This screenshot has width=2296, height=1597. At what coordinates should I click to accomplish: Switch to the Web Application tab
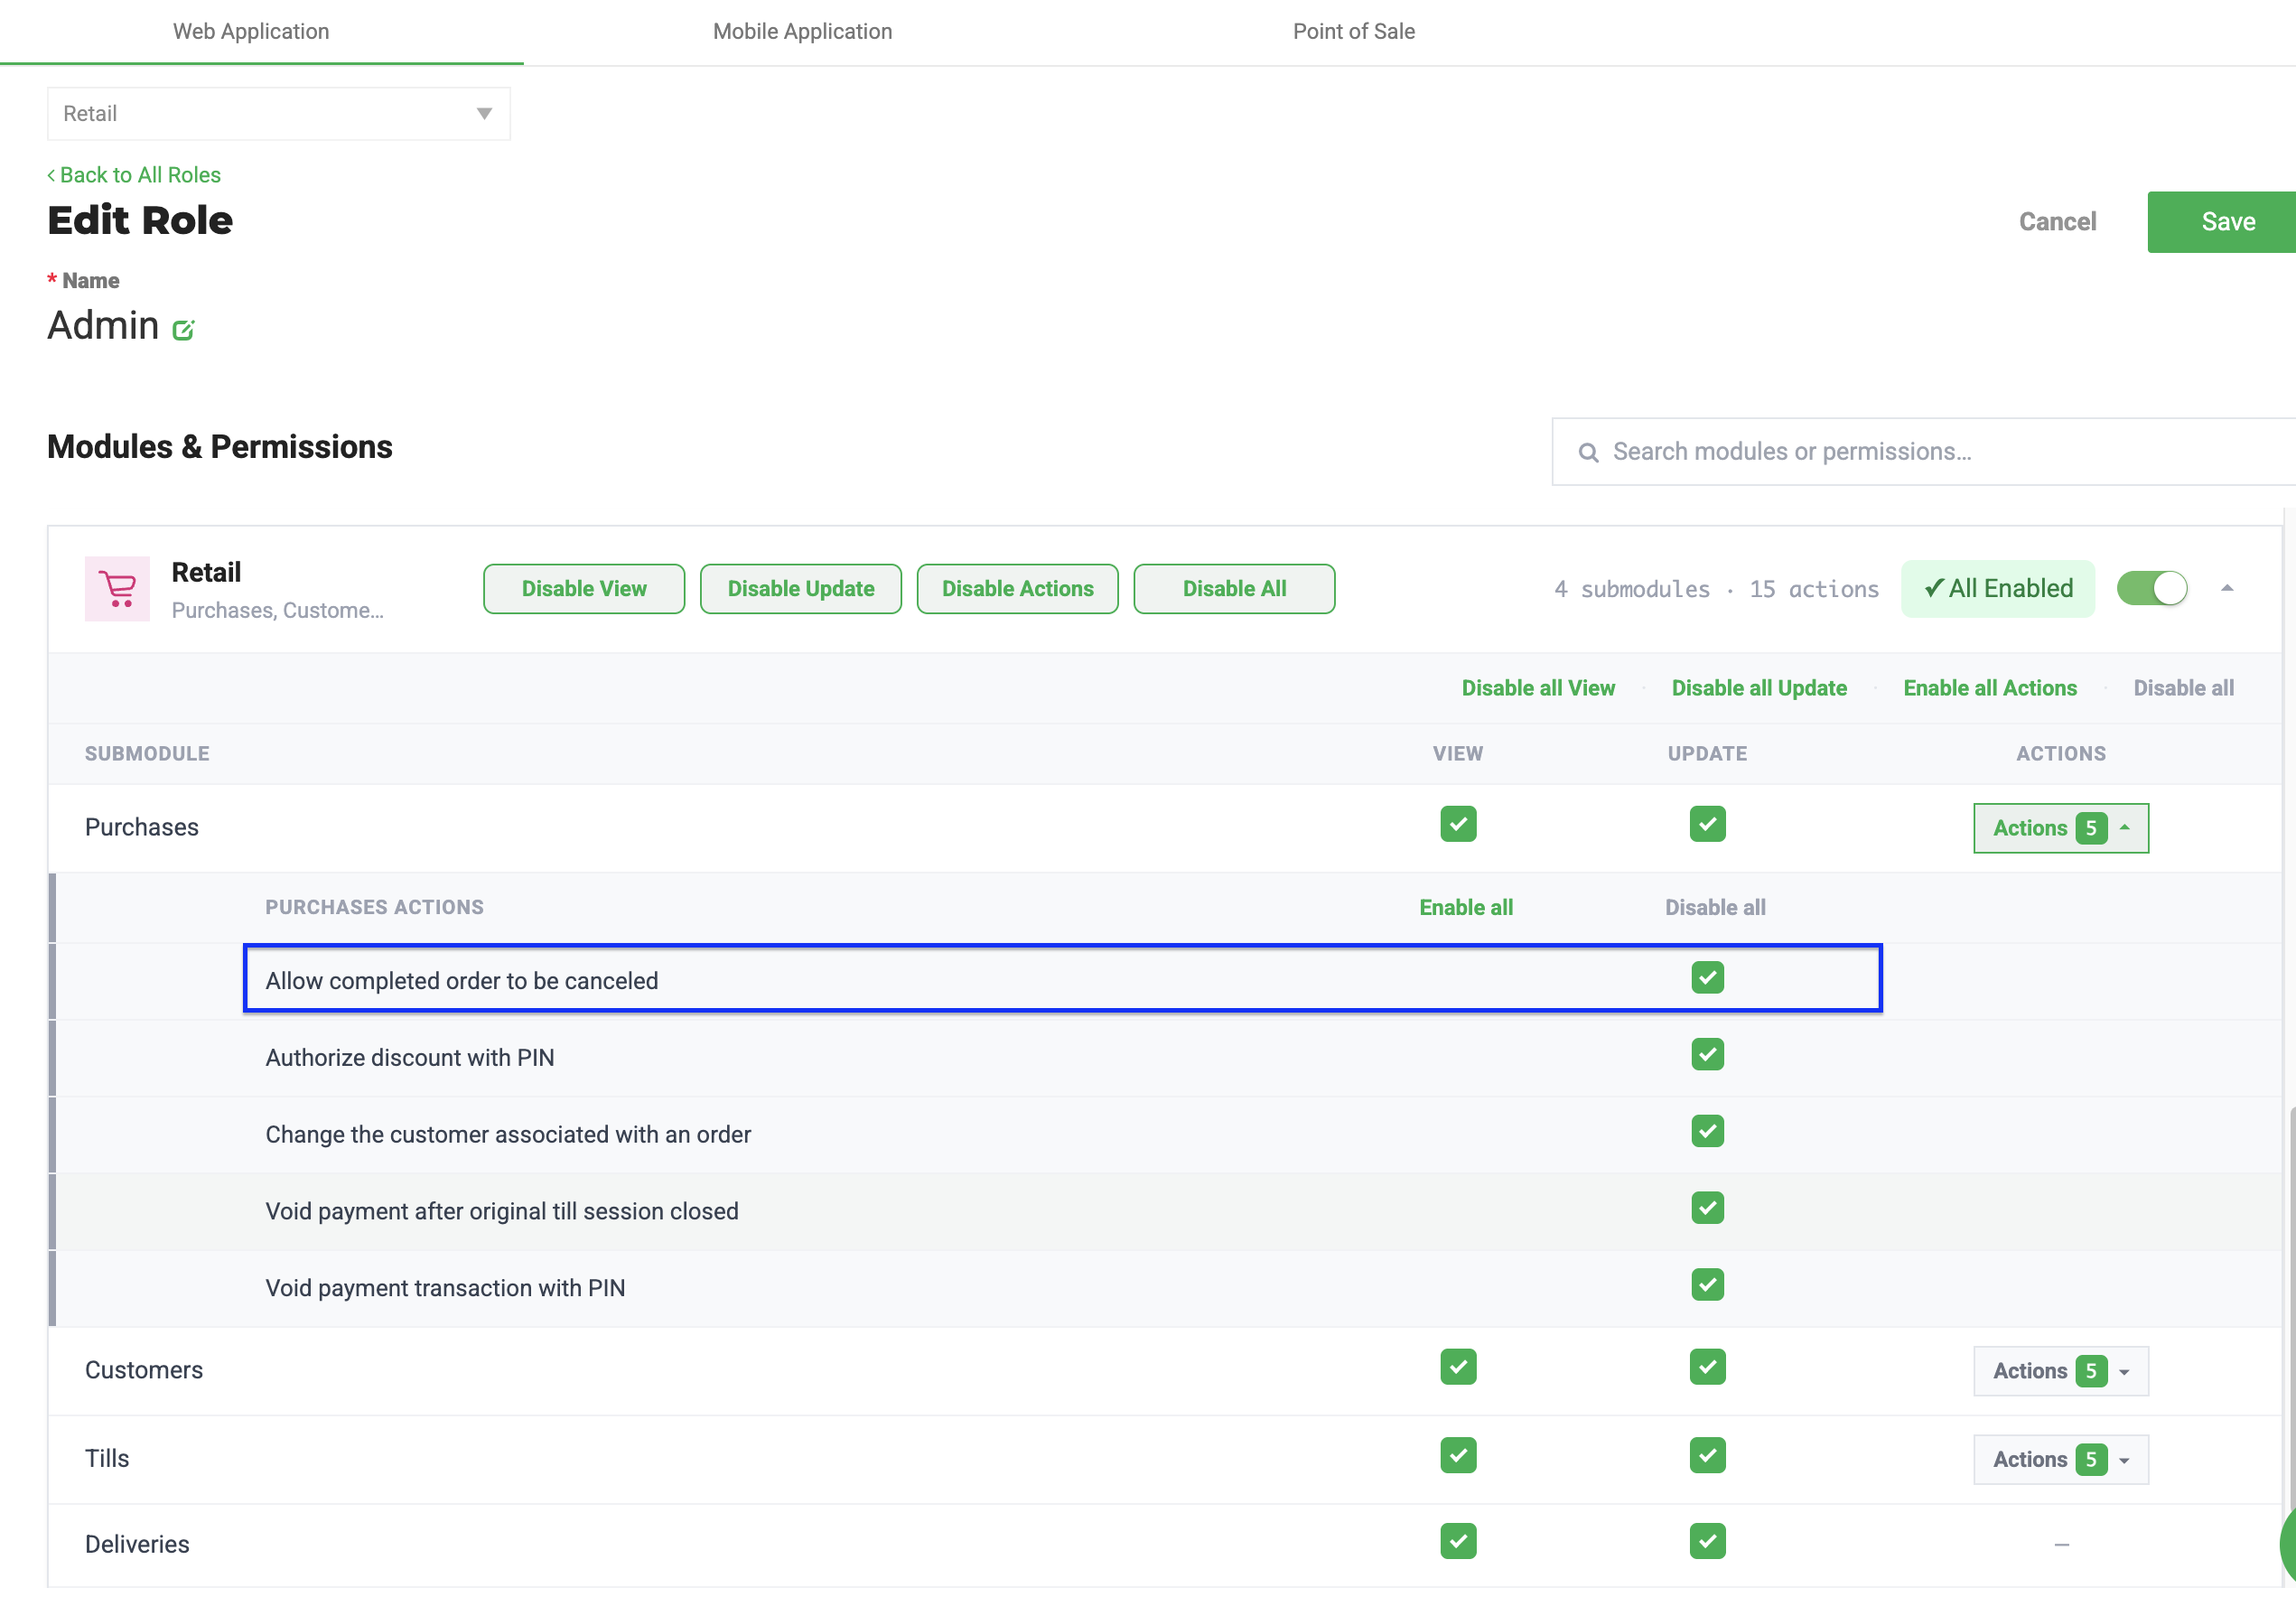pos(251,31)
